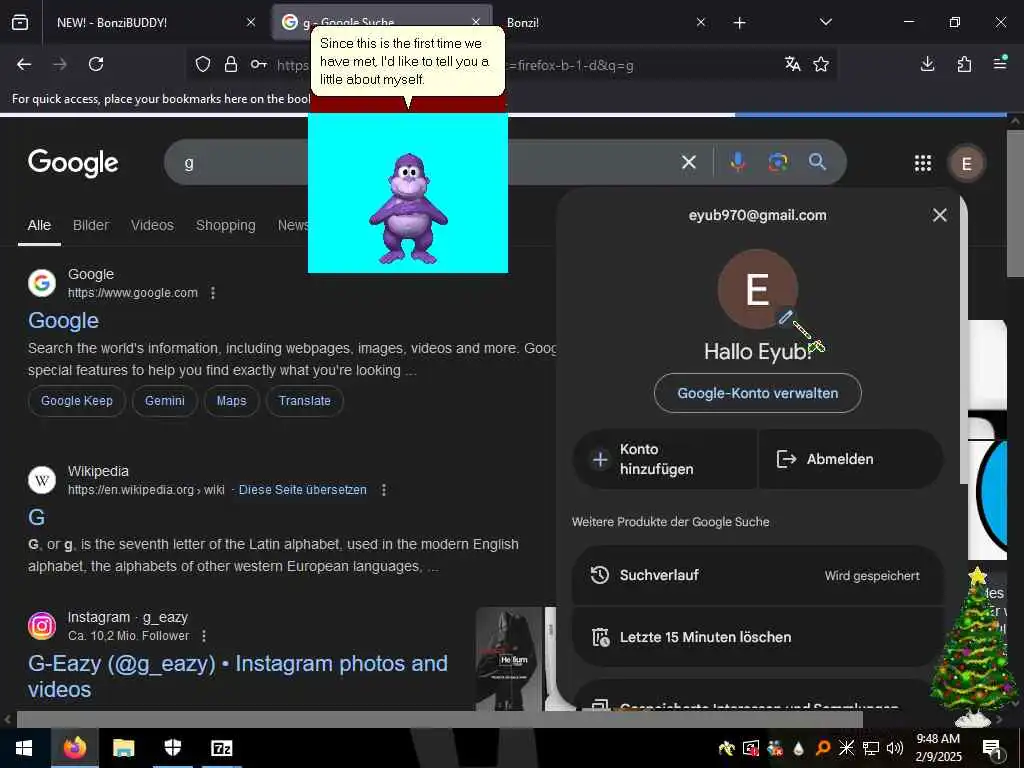Open the Firefox hamburger application menu

[1000, 63]
